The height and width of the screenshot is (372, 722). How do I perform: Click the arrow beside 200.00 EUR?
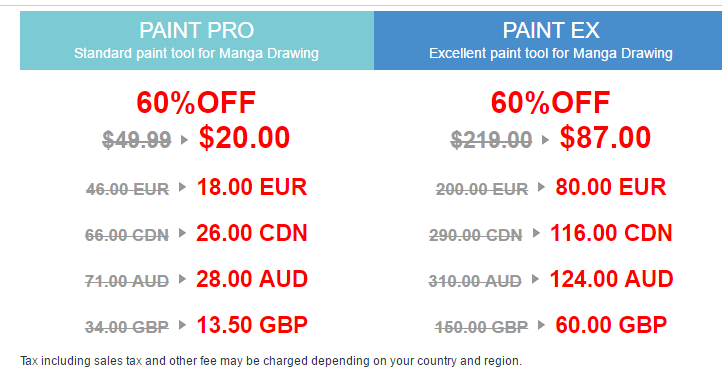point(542,187)
